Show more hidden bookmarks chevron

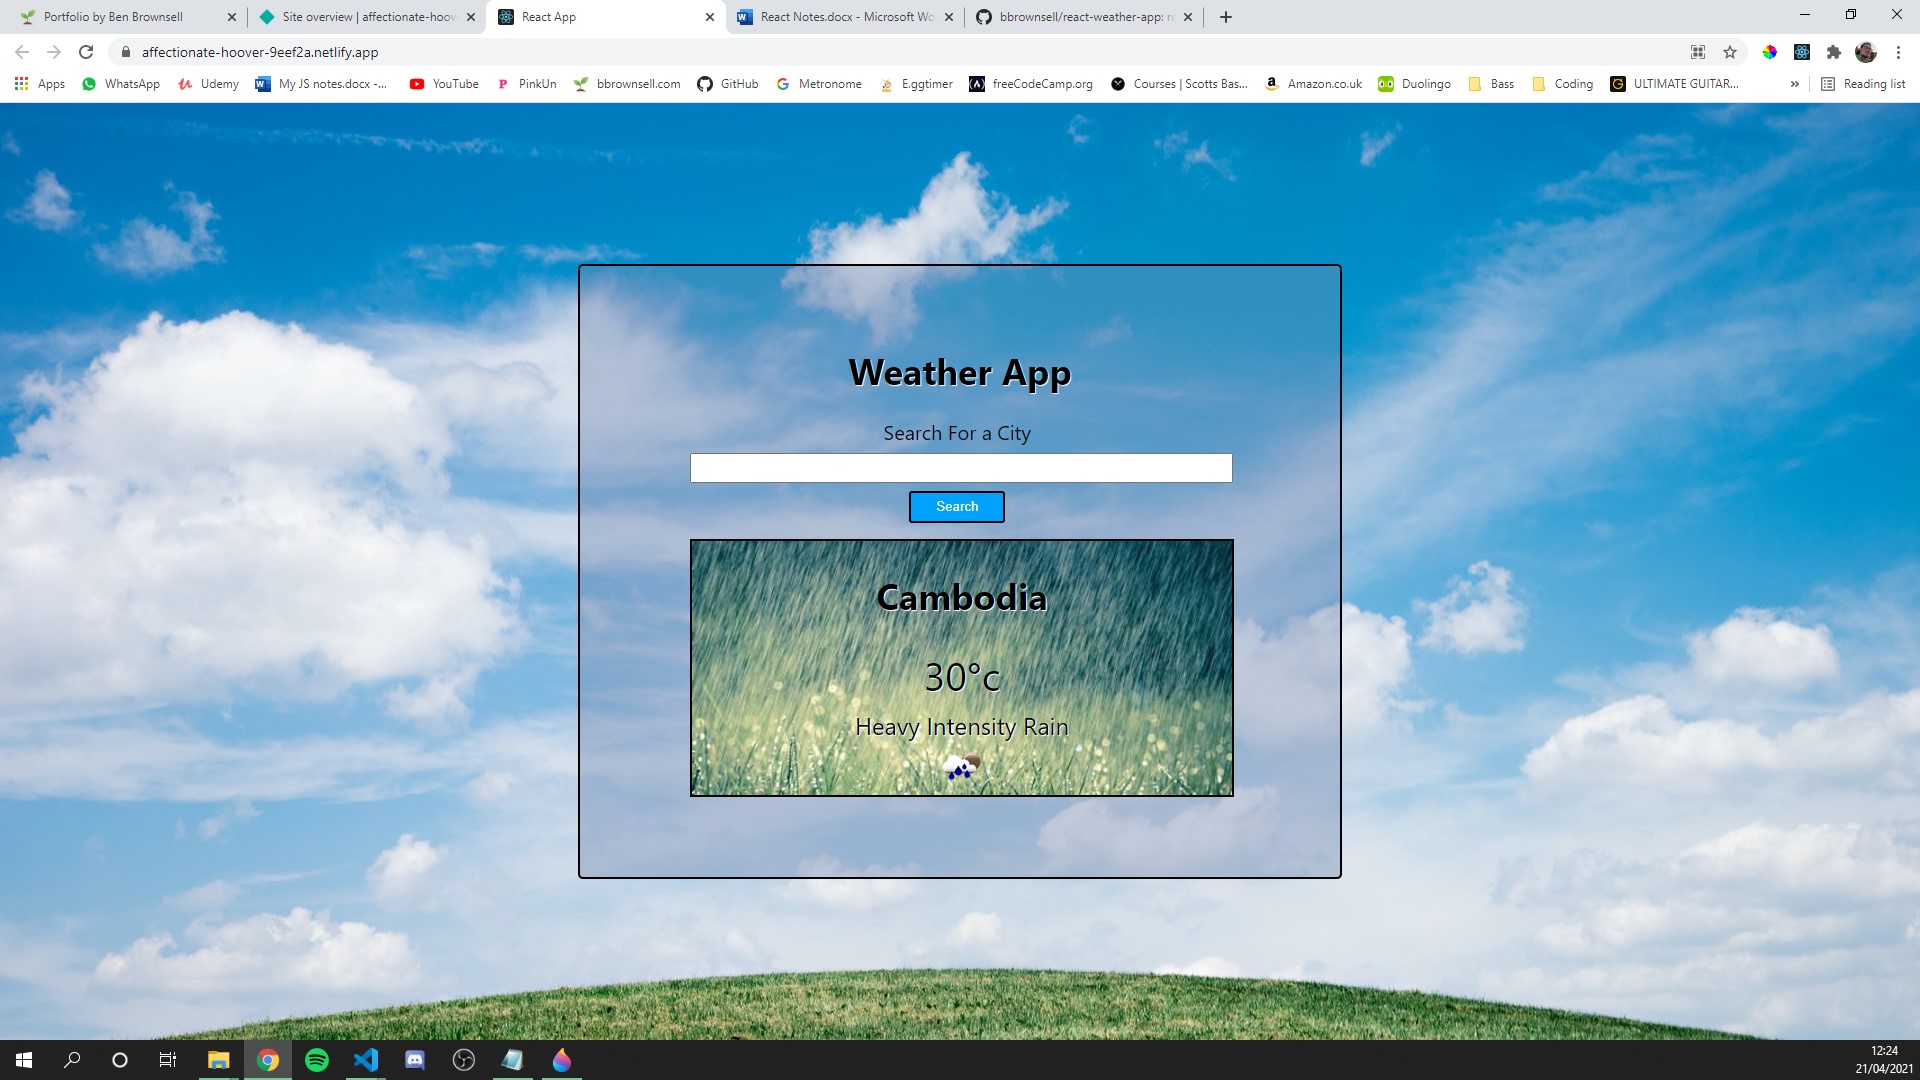click(x=1794, y=84)
